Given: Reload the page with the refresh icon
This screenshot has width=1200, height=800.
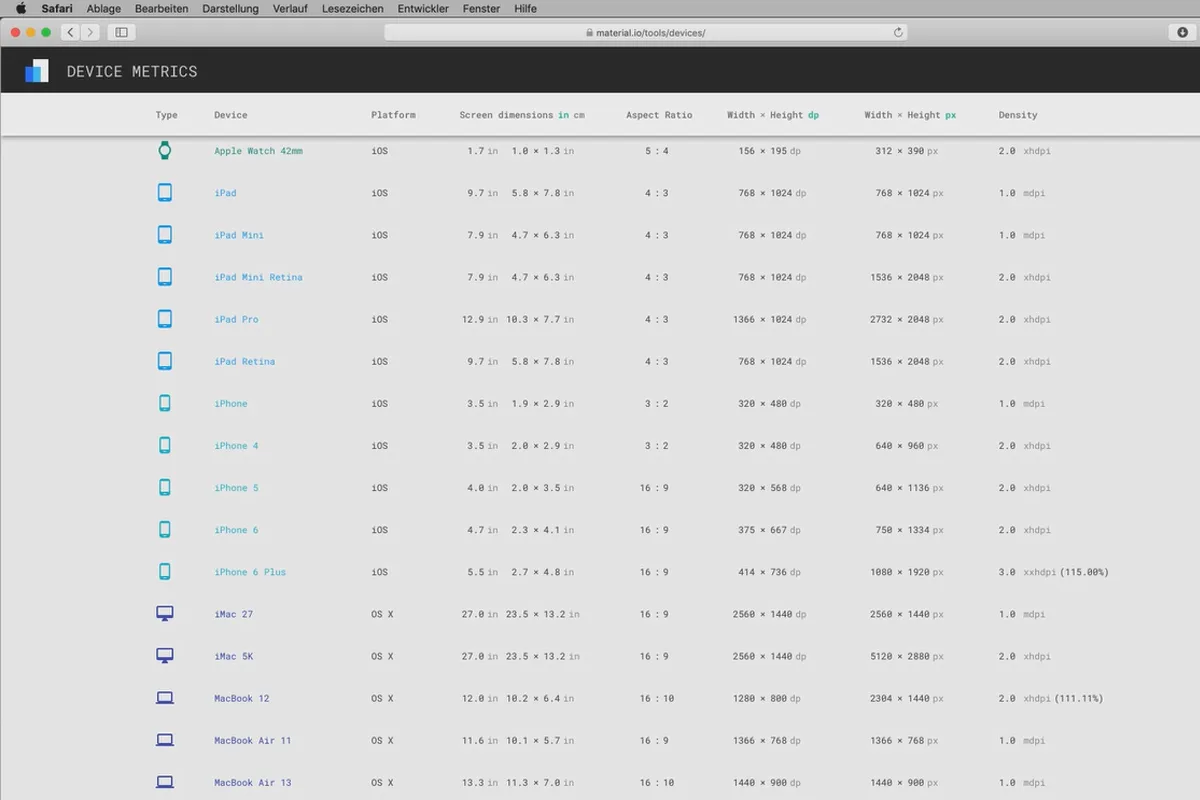Looking at the screenshot, I should click(x=898, y=32).
